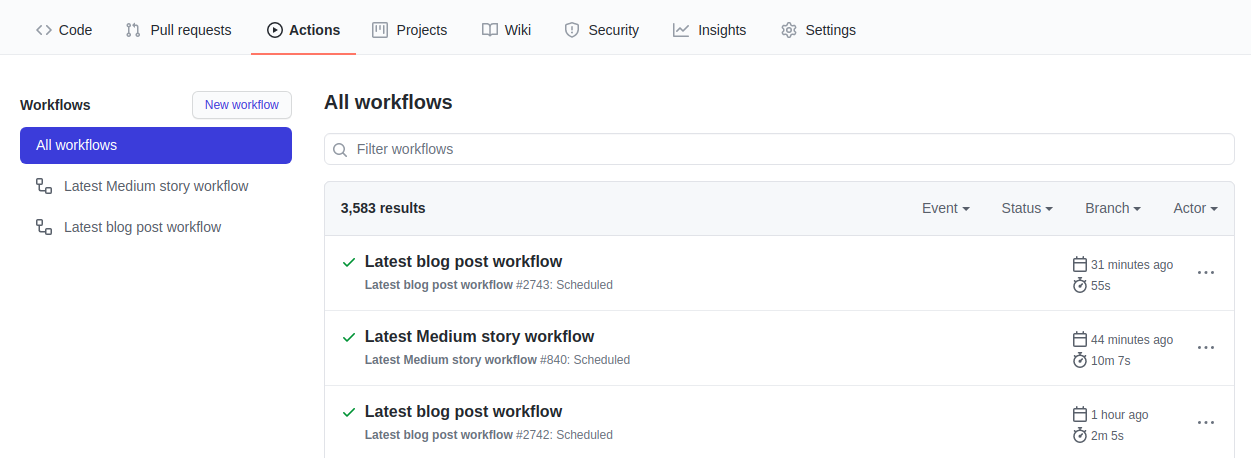Click stopwatch icon next to 10m 7s duration
The height and width of the screenshot is (458, 1251).
(x=1079, y=360)
